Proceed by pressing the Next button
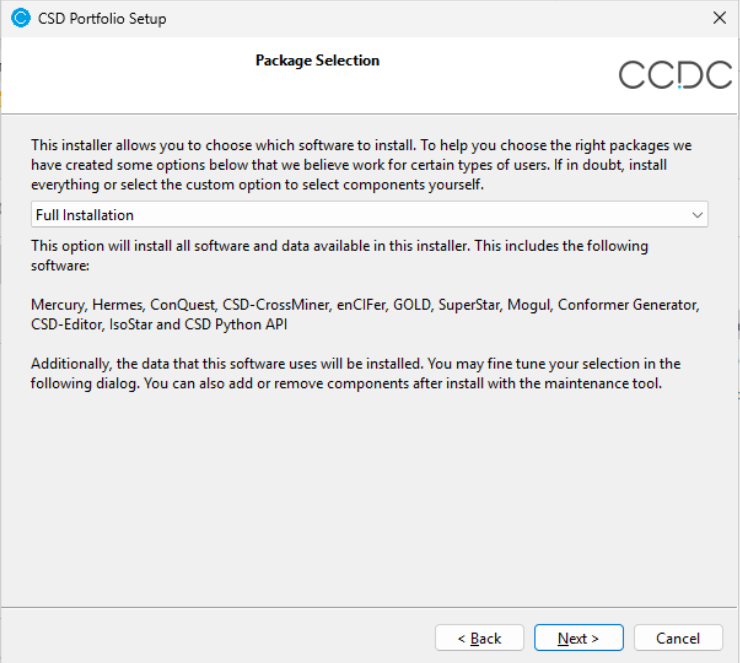This screenshot has height=663, width=740. [x=578, y=638]
